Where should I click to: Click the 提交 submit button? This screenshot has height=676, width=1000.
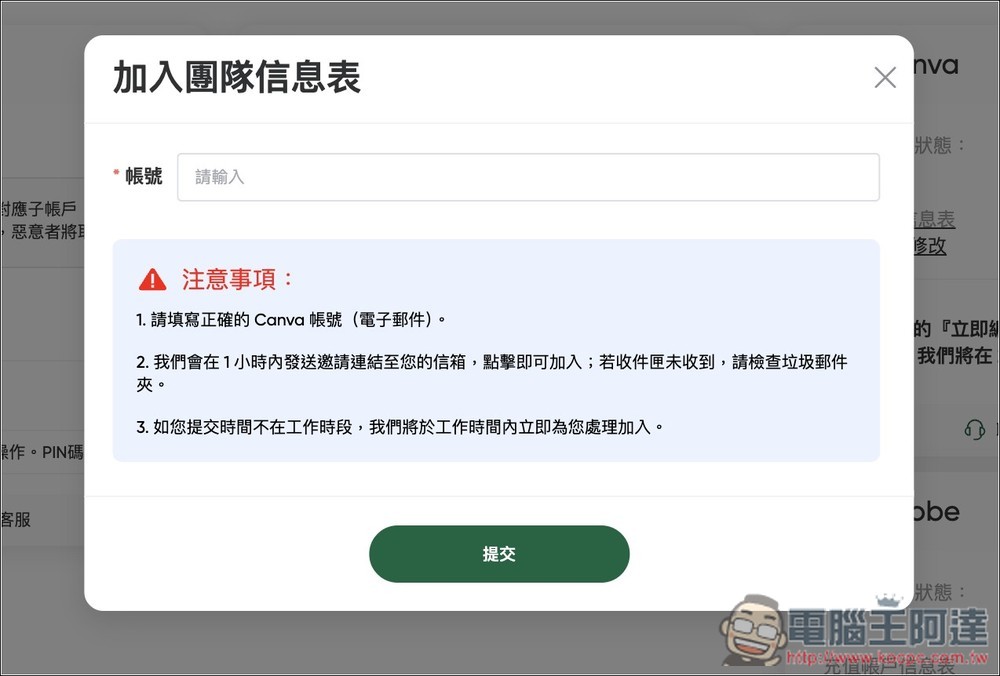pyautogui.click(x=499, y=554)
